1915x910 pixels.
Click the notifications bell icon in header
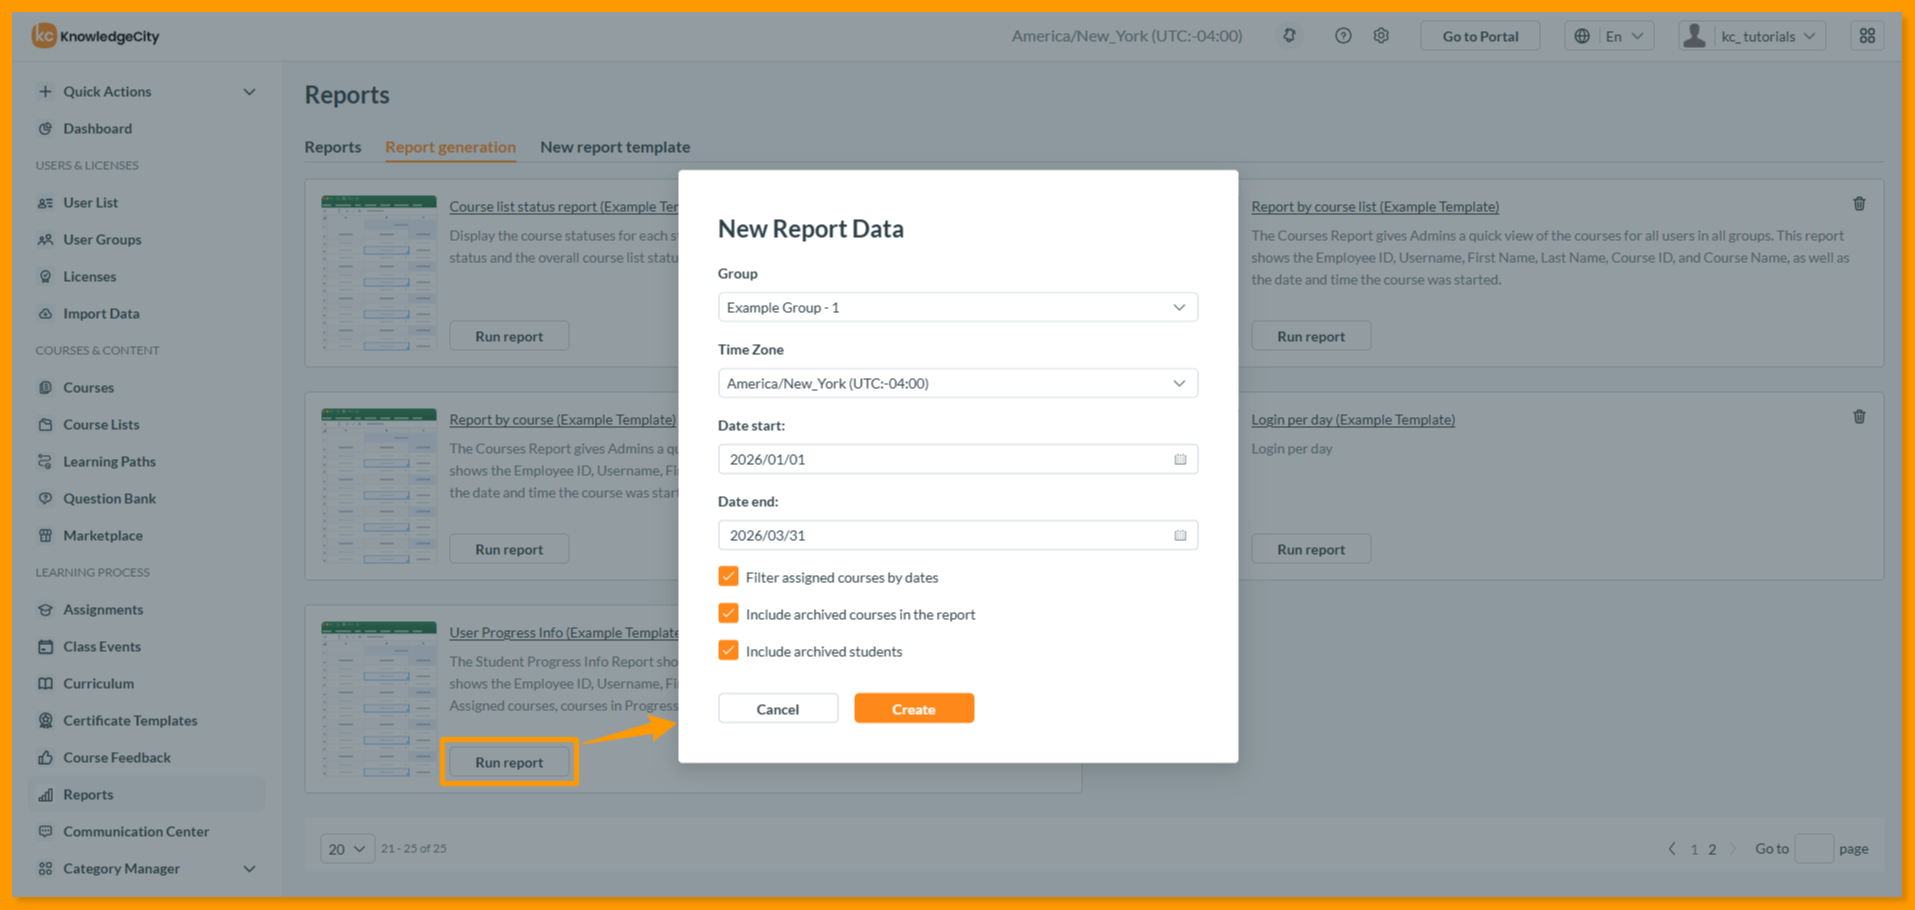1290,36
